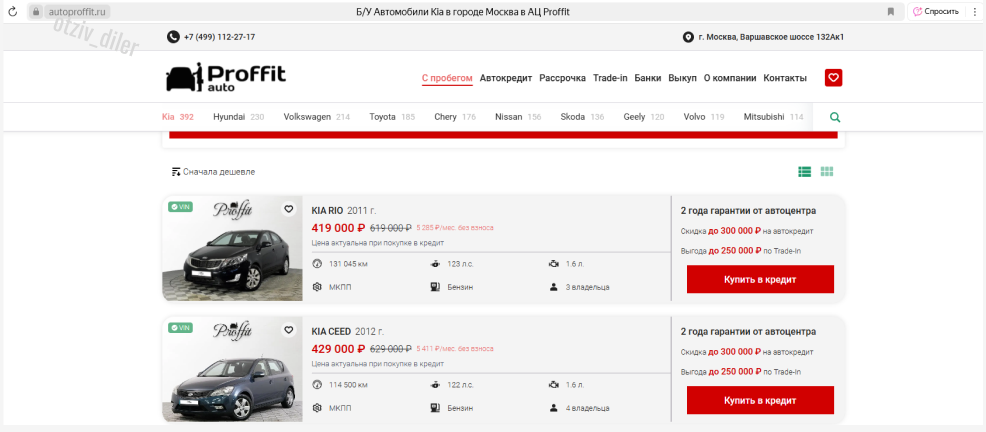Image resolution: width=986 pixels, height=432 pixels.
Task: Open the Спросить assistant button
Action: point(936,11)
